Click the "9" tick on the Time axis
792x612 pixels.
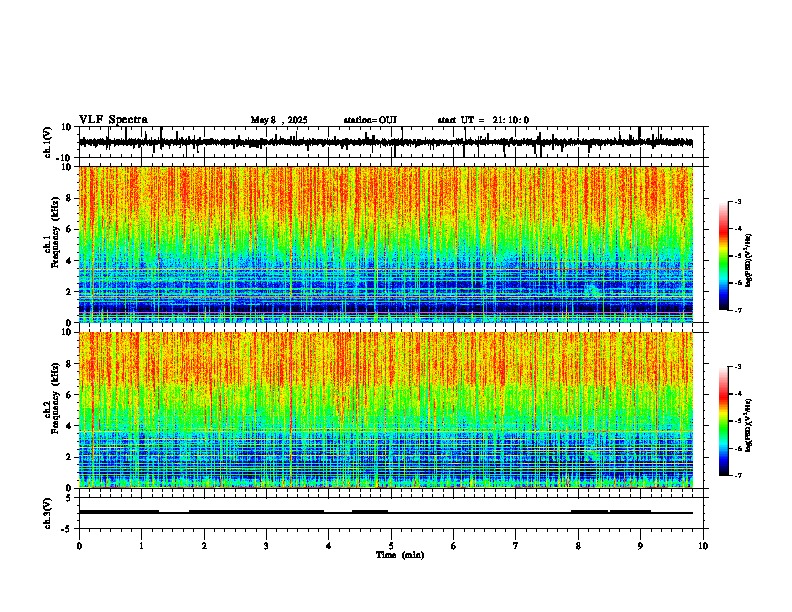pyautogui.click(x=640, y=546)
